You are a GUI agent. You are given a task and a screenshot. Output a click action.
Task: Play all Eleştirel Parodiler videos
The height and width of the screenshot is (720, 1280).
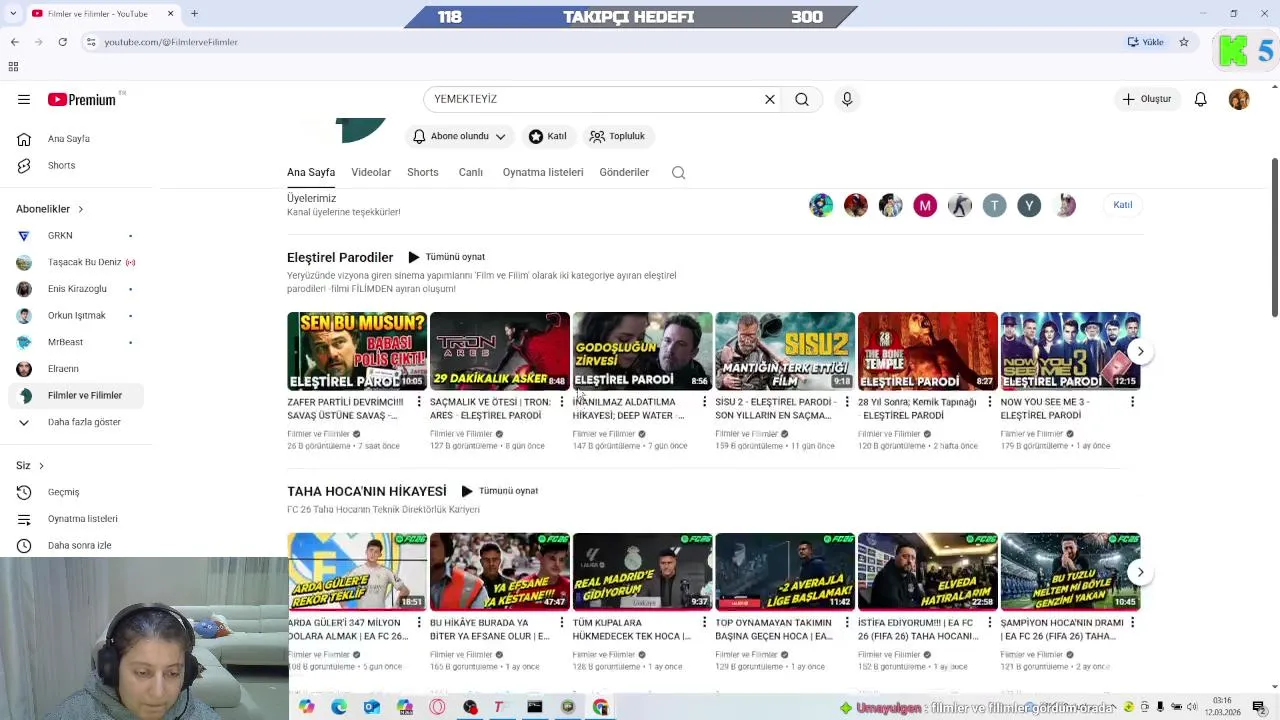pos(446,257)
